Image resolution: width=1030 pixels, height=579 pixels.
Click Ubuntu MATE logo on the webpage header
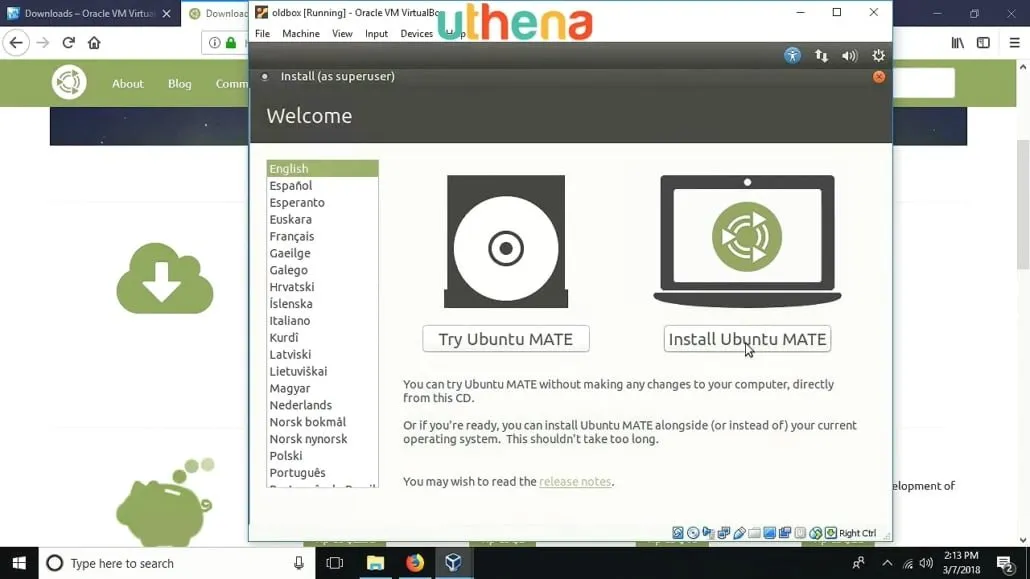click(69, 82)
